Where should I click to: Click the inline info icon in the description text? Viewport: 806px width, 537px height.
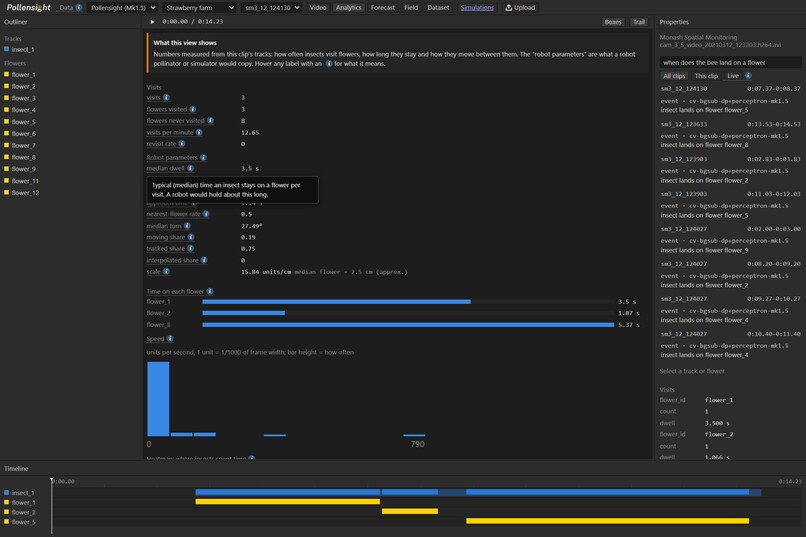click(x=328, y=64)
